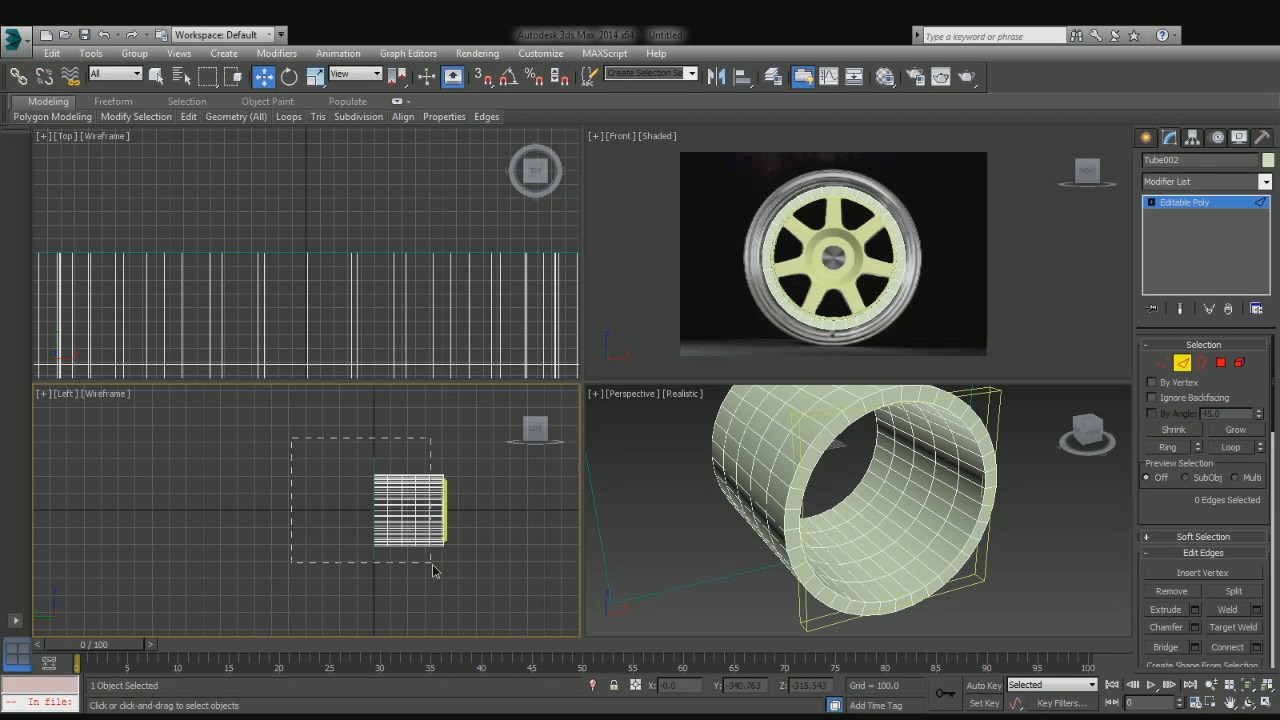The height and width of the screenshot is (720, 1280).
Task: Activate Select and Move tool
Action: point(264,76)
